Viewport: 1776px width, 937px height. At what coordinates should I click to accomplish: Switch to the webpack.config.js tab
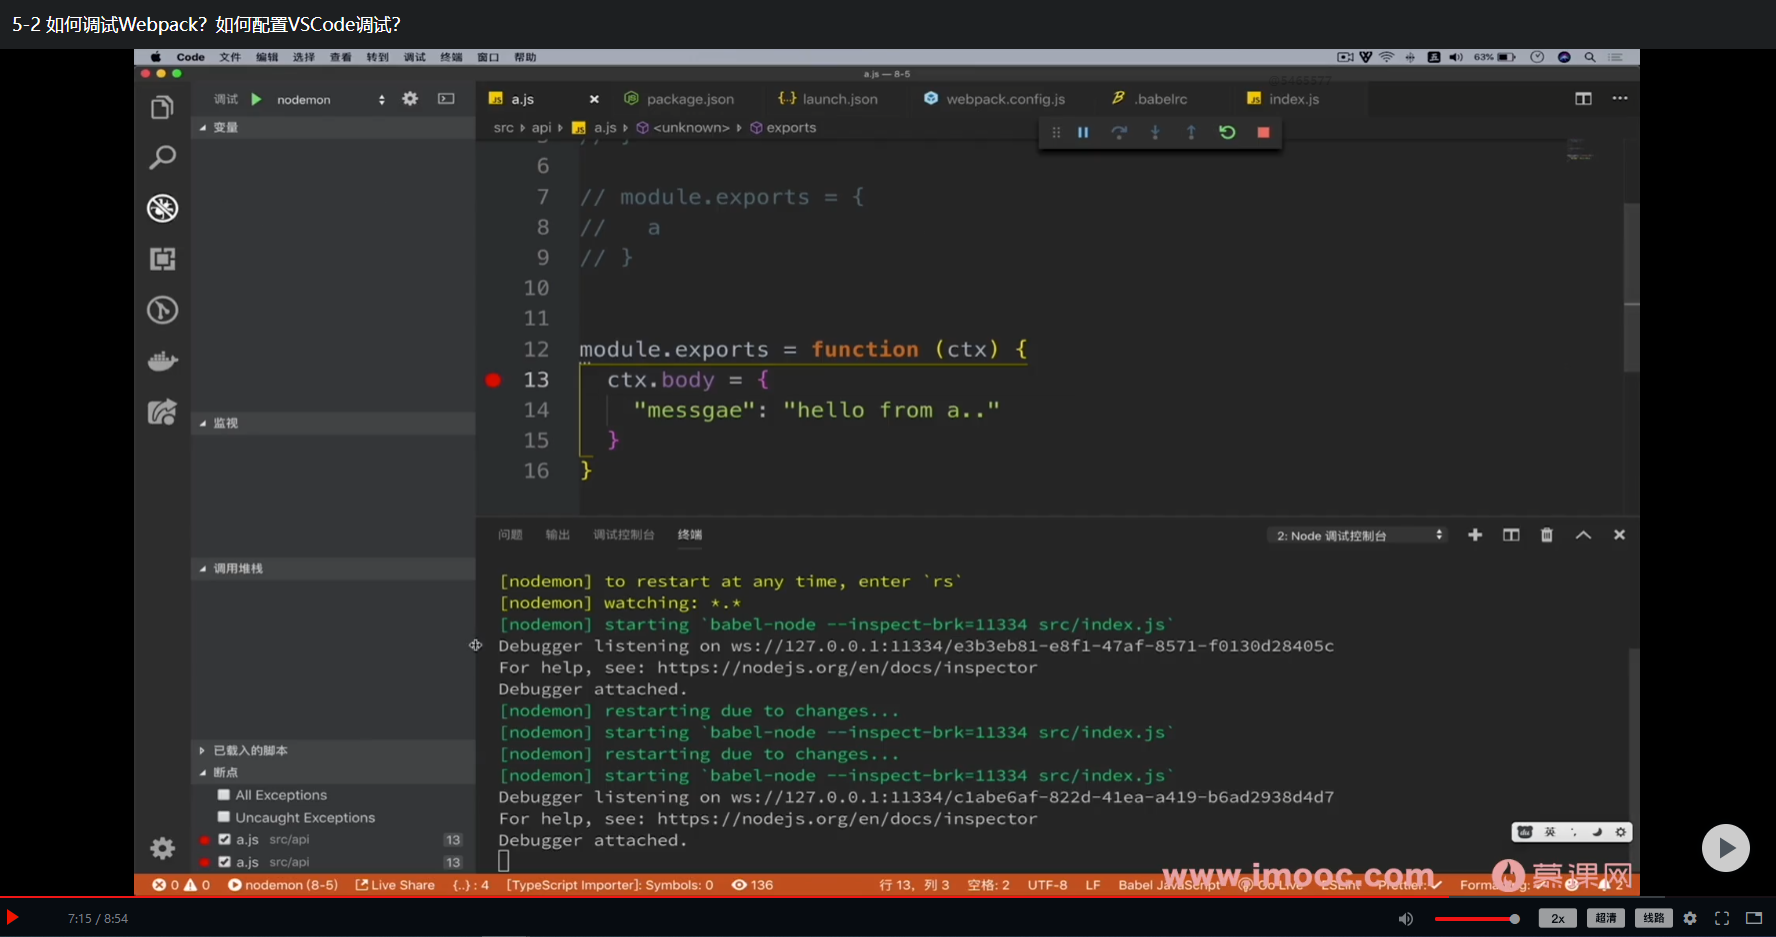coord(1004,99)
